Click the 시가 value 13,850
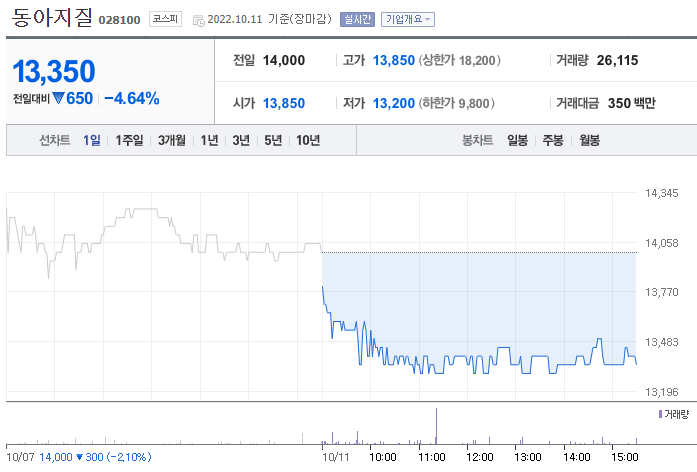Screen dimensions: 697x472 pos(284,103)
